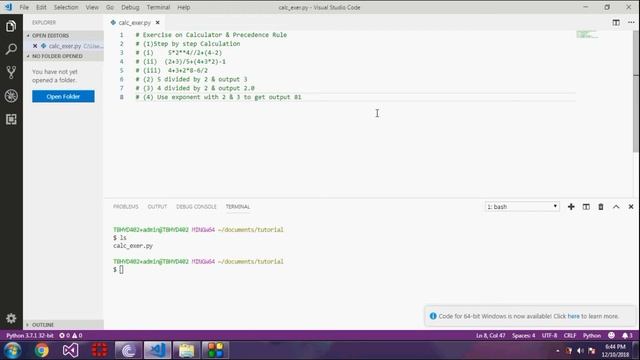Screen dimensions: 640x360
Task: Open the terminal selector dropdown '1: bash'
Action: [522, 207]
